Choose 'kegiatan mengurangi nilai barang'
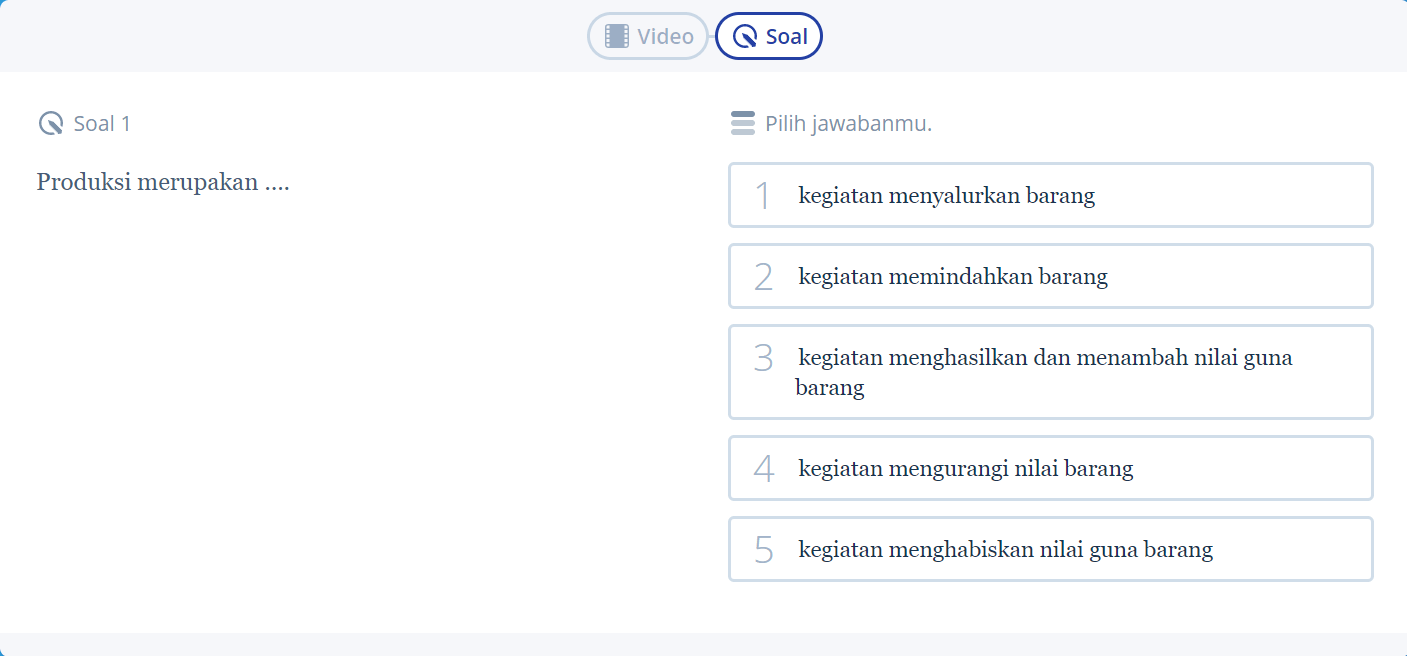The height and width of the screenshot is (656, 1407). 1050,468
